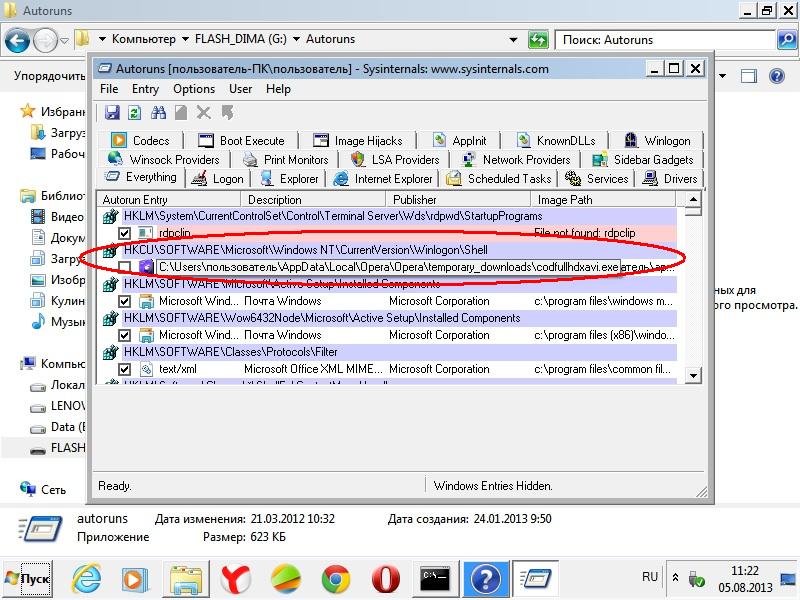Launch Opera from the taskbar

pyautogui.click(x=385, y=578)
